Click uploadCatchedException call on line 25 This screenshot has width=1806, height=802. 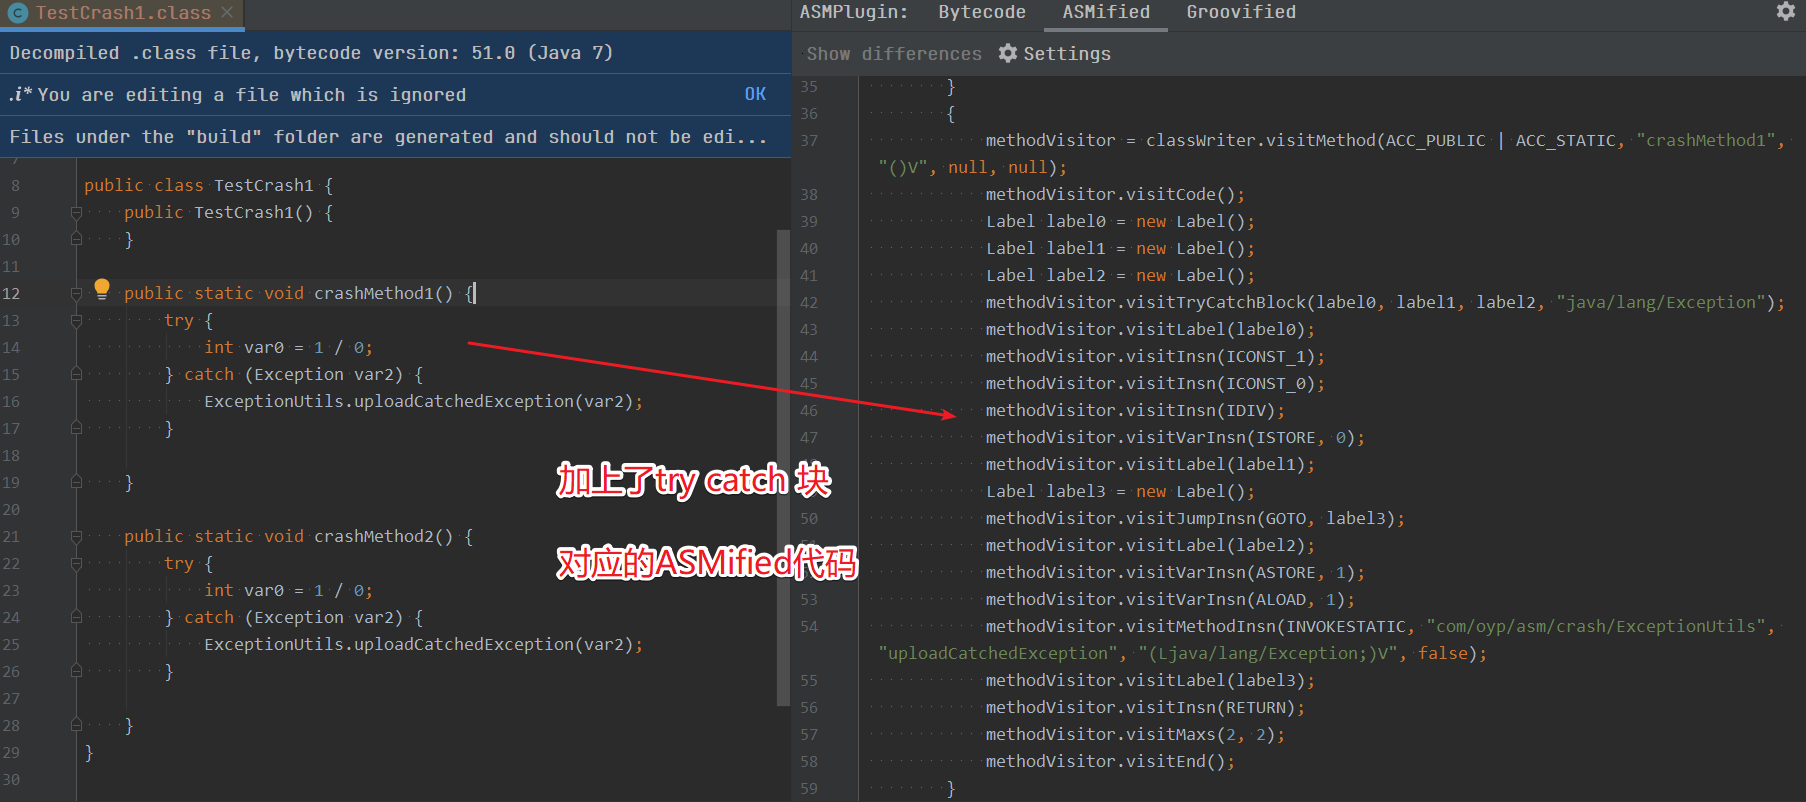pyautogui.click(x=464, y=644)
